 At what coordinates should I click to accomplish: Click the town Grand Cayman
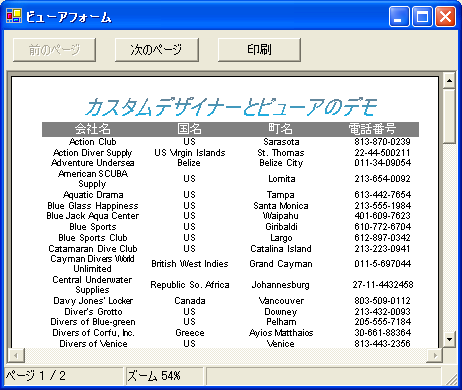(281, 264)
